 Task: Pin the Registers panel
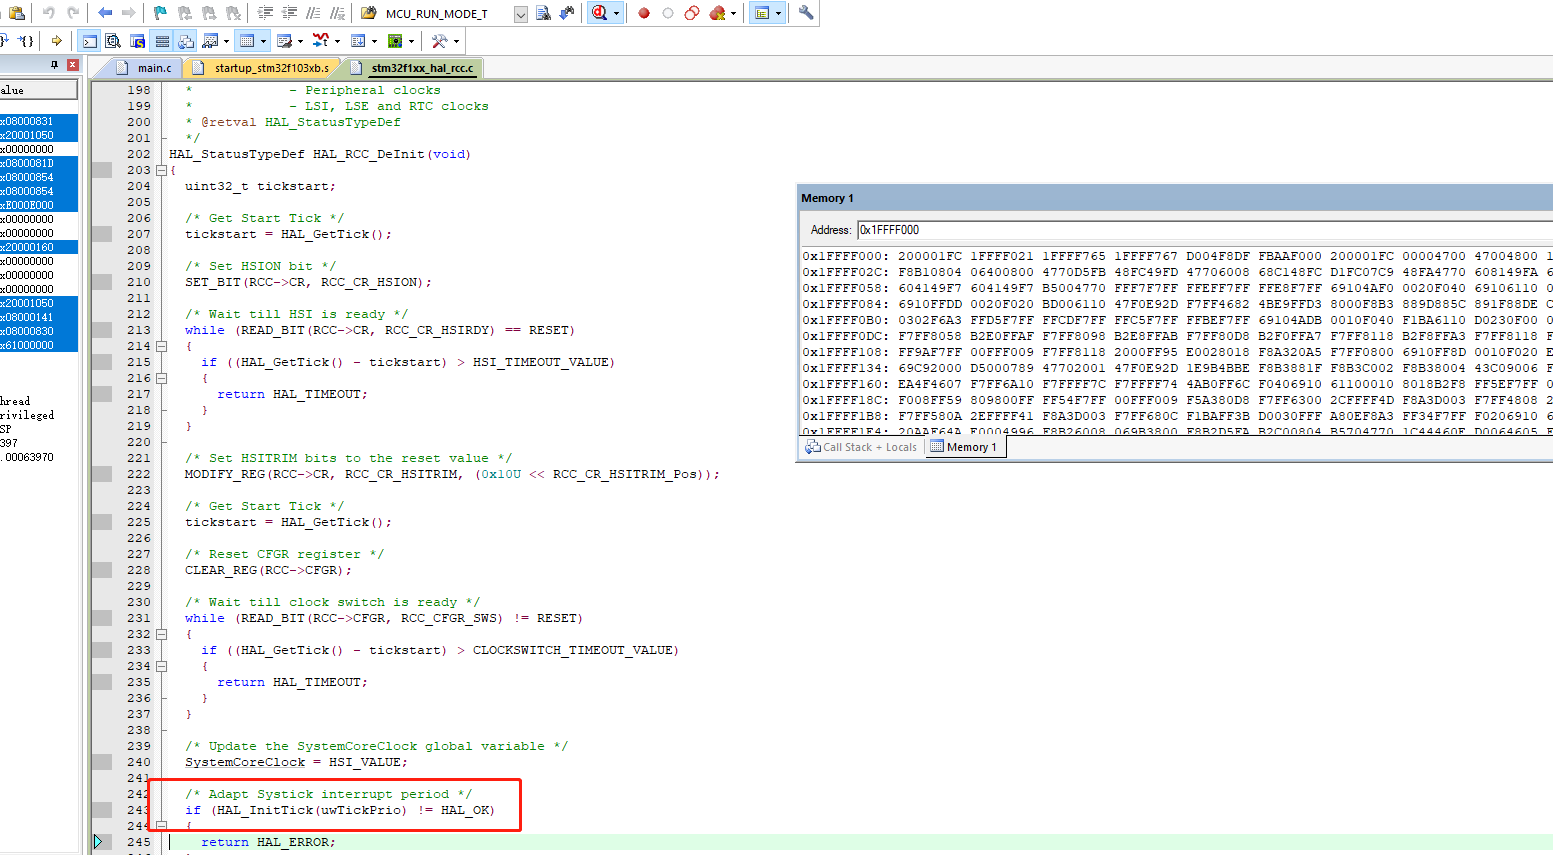[54, 64]
